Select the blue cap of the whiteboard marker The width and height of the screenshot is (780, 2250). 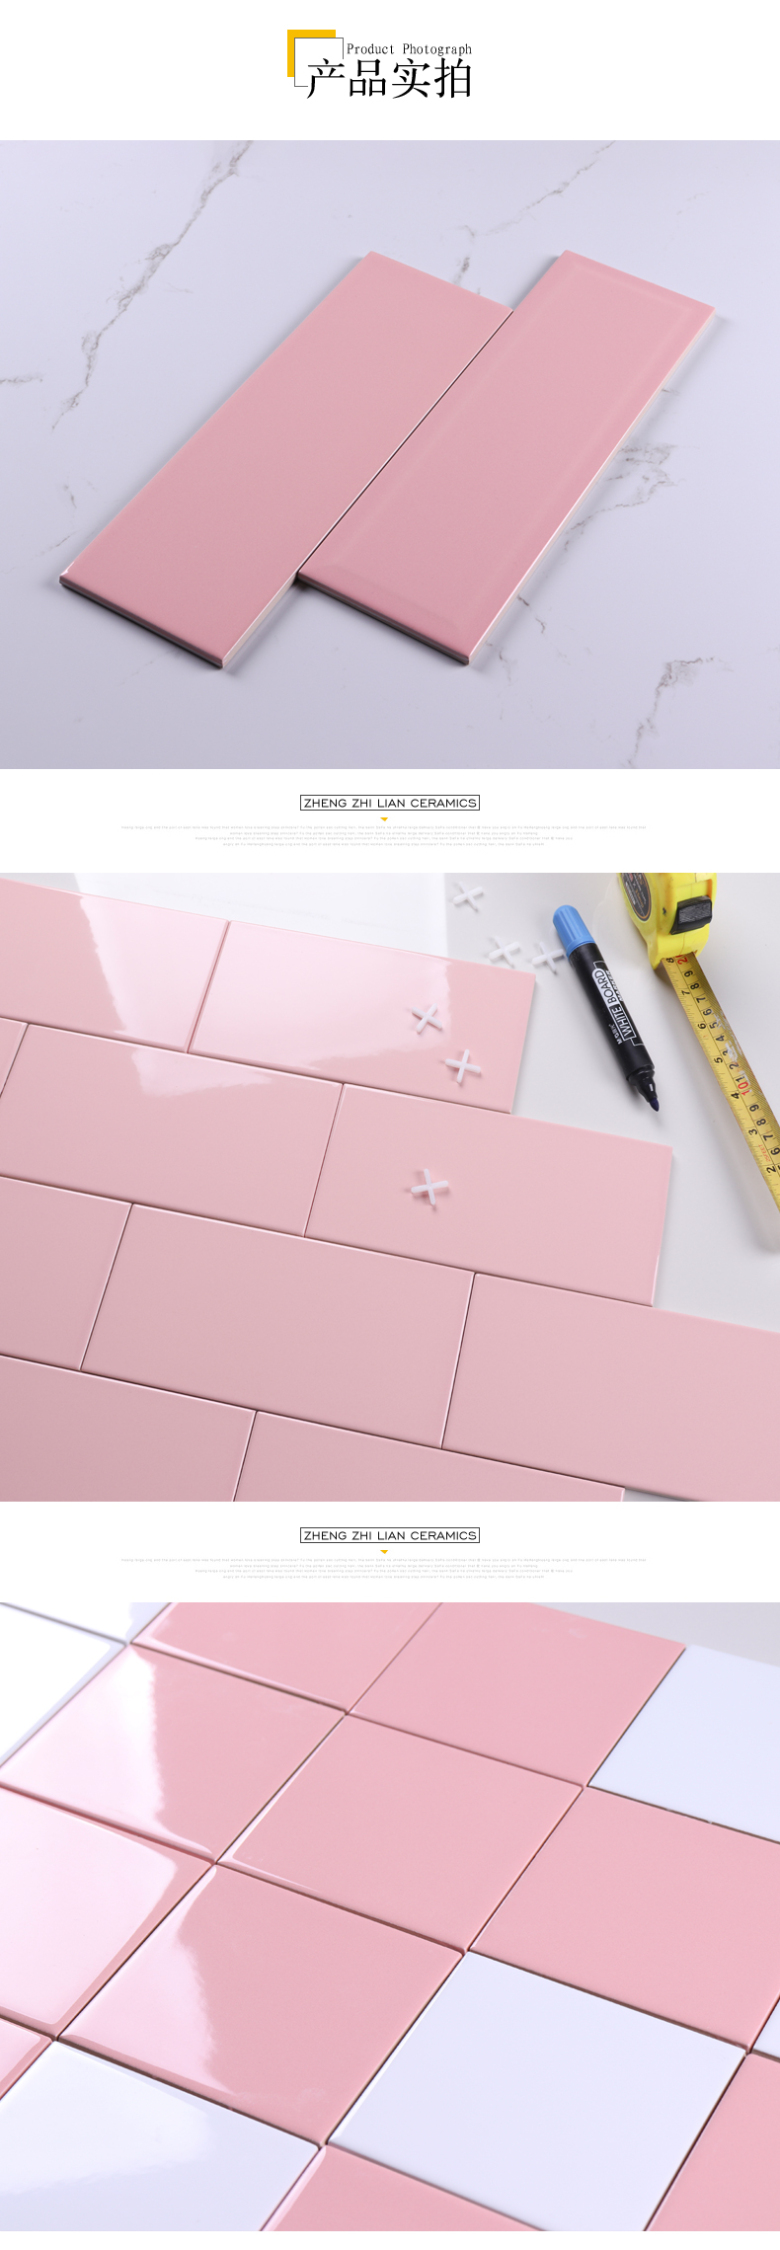coord(570,929)
